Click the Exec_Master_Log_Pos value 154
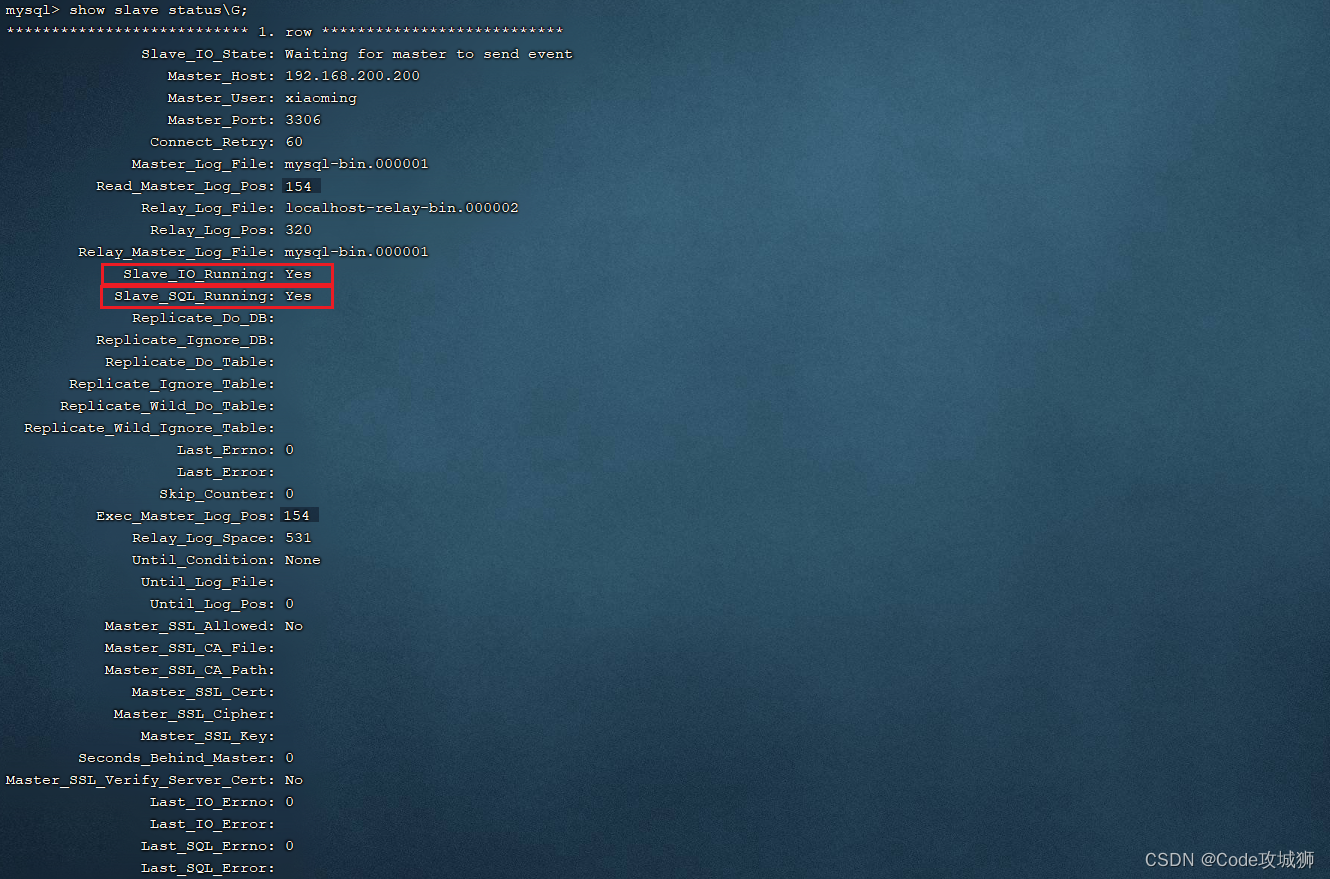1330x879 pixels. click(297, 516)
